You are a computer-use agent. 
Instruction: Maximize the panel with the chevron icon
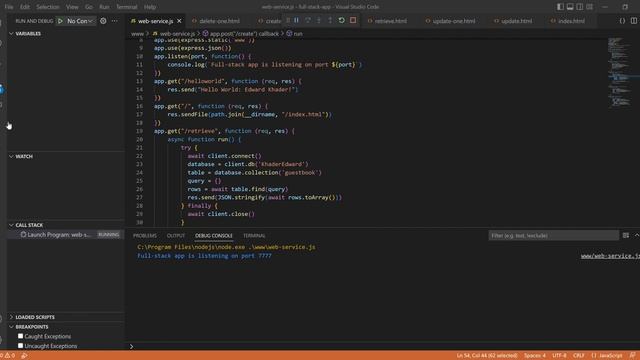(637, 236)
